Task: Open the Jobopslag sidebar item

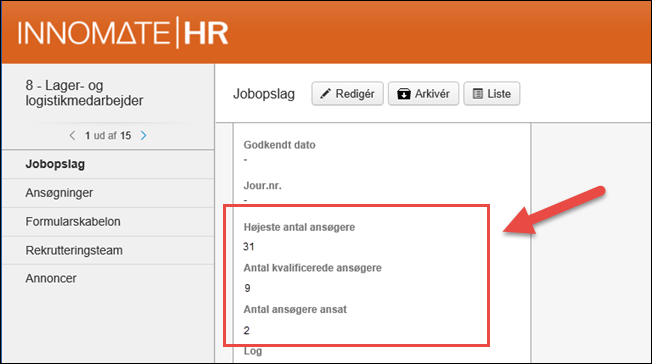Action: click(x=108, y=164)
